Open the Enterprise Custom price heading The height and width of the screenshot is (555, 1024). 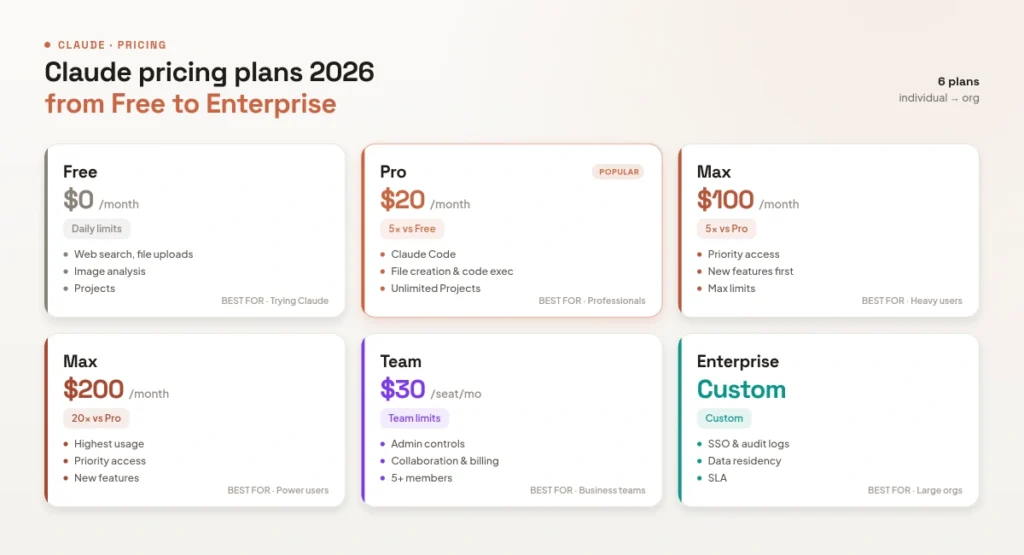[741, 390]
